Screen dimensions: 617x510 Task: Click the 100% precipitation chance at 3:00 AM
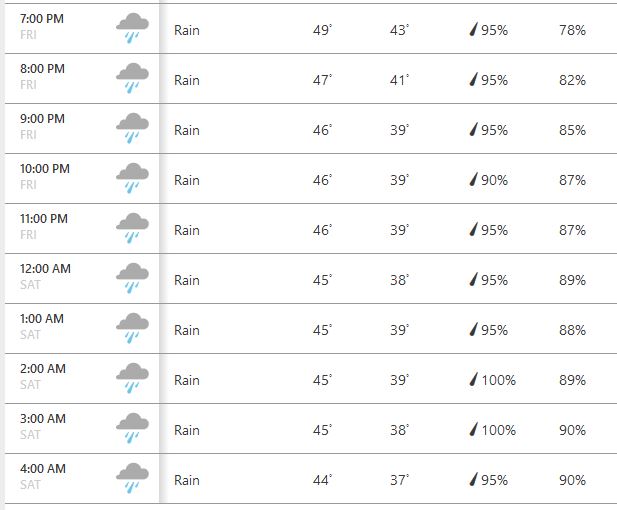click(x=498, y=430)
